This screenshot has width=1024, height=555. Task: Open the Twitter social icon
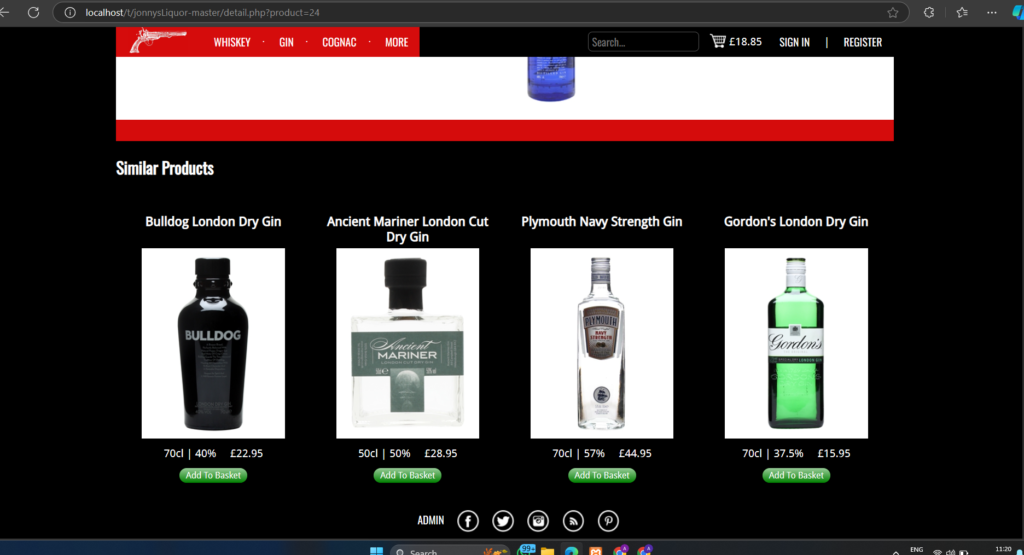(x=503, y=521)
